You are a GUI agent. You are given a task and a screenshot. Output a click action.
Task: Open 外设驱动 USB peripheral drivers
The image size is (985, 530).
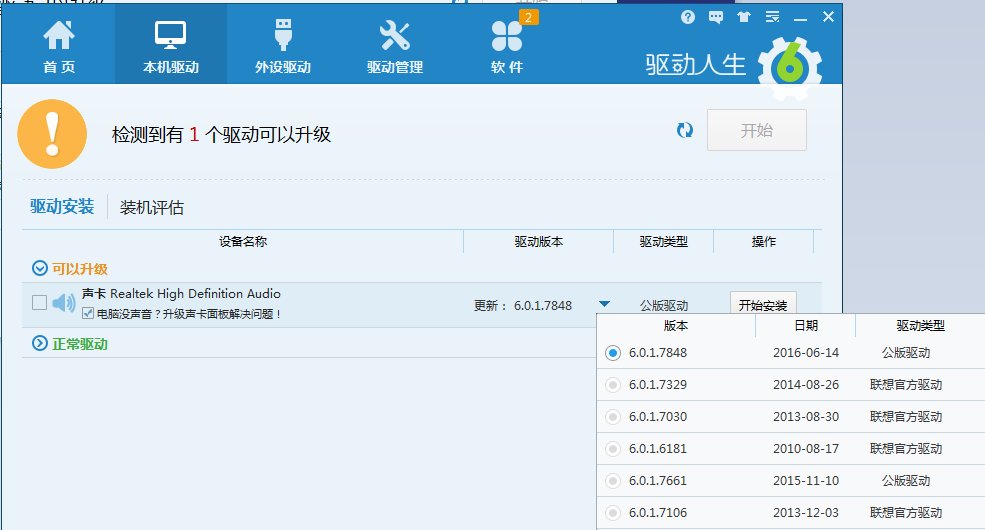[x=282, y=48]
